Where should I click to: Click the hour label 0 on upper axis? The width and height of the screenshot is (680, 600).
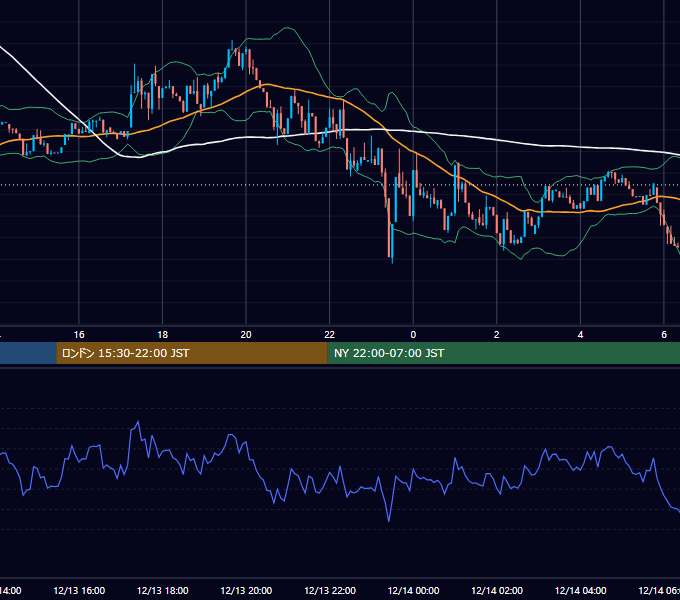point(413,335)
